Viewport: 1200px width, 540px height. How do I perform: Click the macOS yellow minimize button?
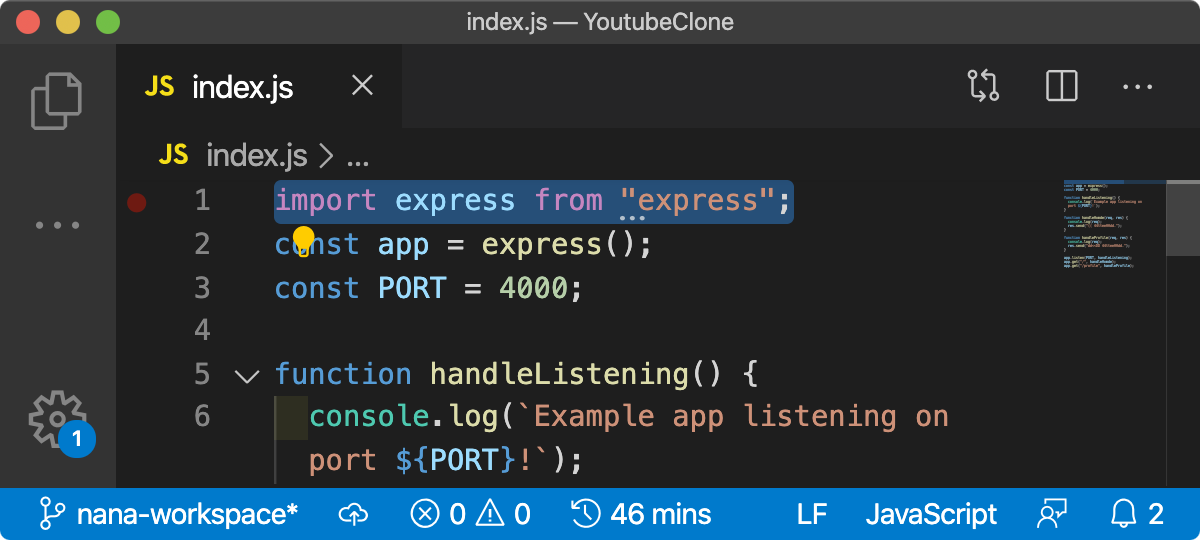[68, 21]
